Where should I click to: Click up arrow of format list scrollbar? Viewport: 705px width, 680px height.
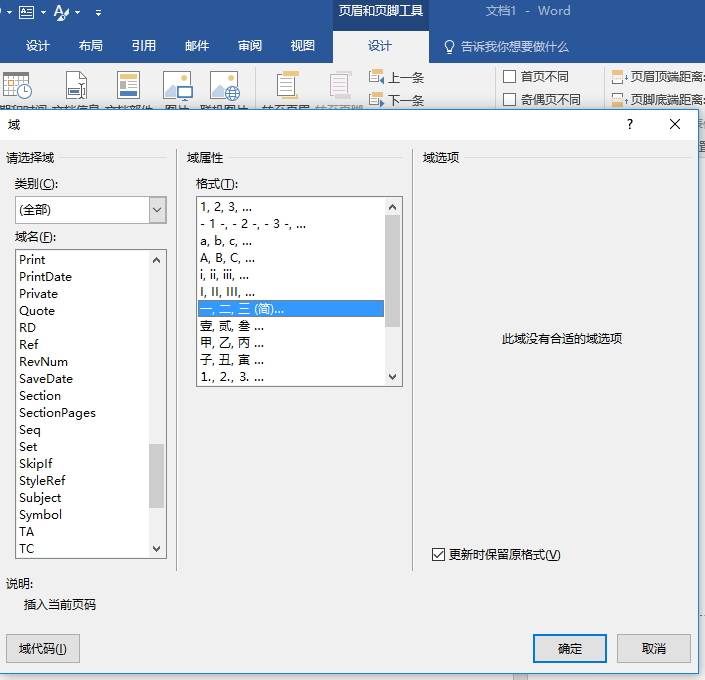click(393, 207)
